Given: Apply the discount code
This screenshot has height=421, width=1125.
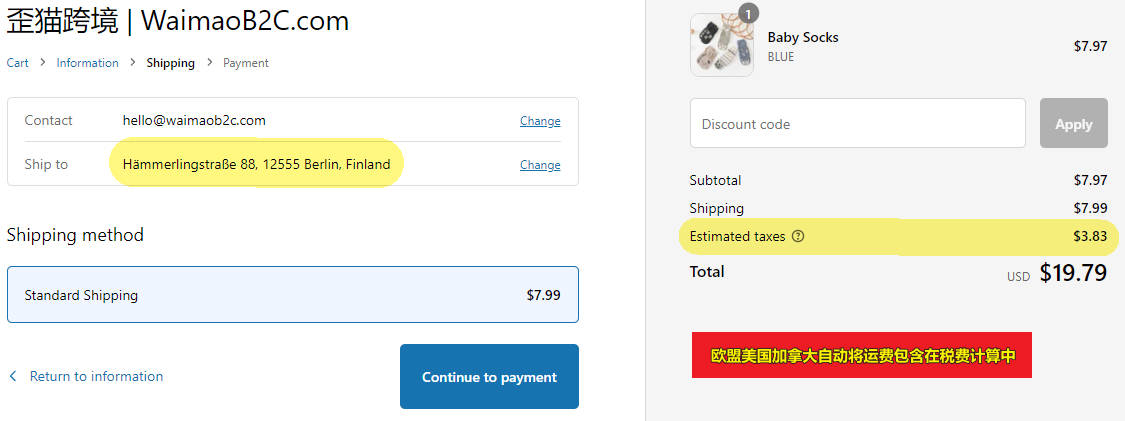Looking at the screenshot, I should coord(1074,123).
